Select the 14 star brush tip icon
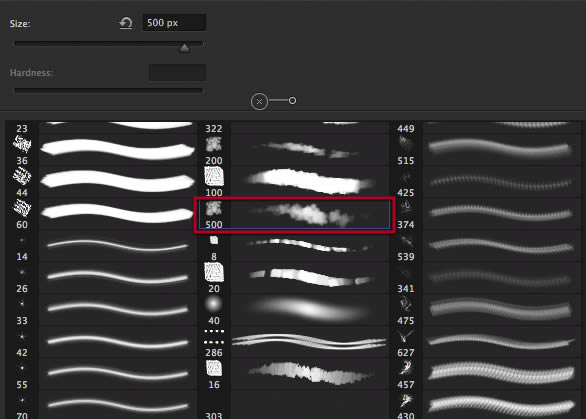Screen dimensions: 586x419 pyautogui.click(x=22, y=240)
